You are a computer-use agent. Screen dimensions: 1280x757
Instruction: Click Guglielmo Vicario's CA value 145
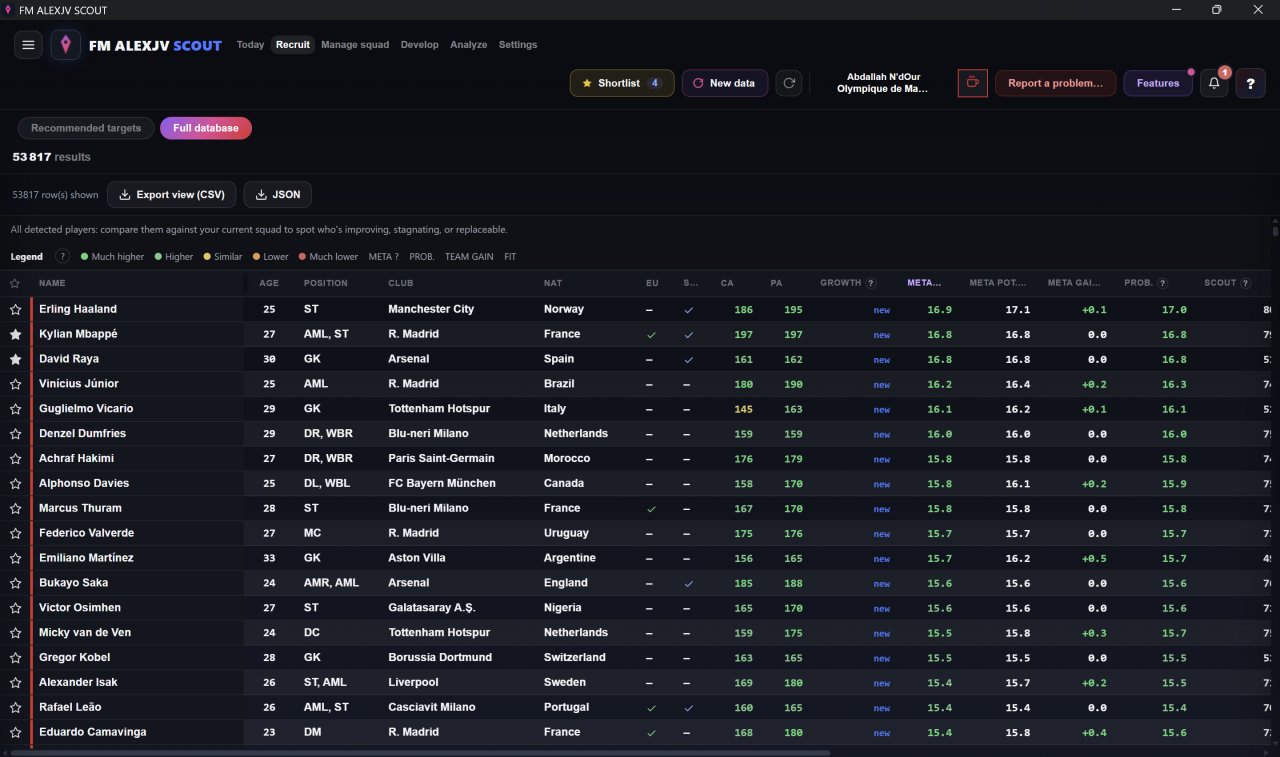tap(743, 409)
